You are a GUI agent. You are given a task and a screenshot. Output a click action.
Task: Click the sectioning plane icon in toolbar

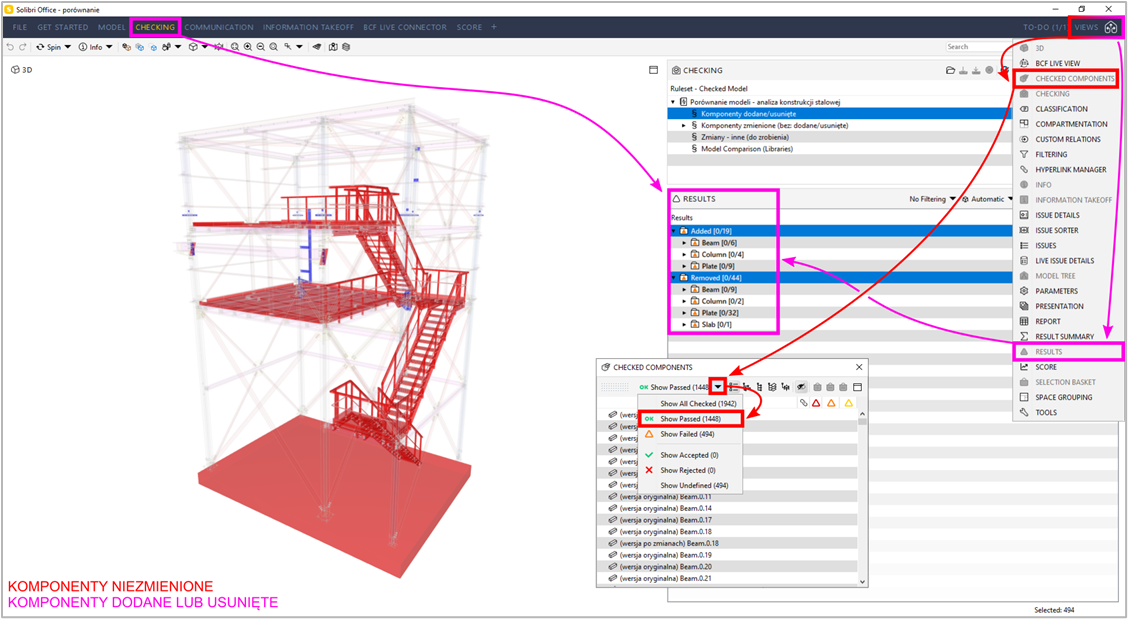(317, 47)
